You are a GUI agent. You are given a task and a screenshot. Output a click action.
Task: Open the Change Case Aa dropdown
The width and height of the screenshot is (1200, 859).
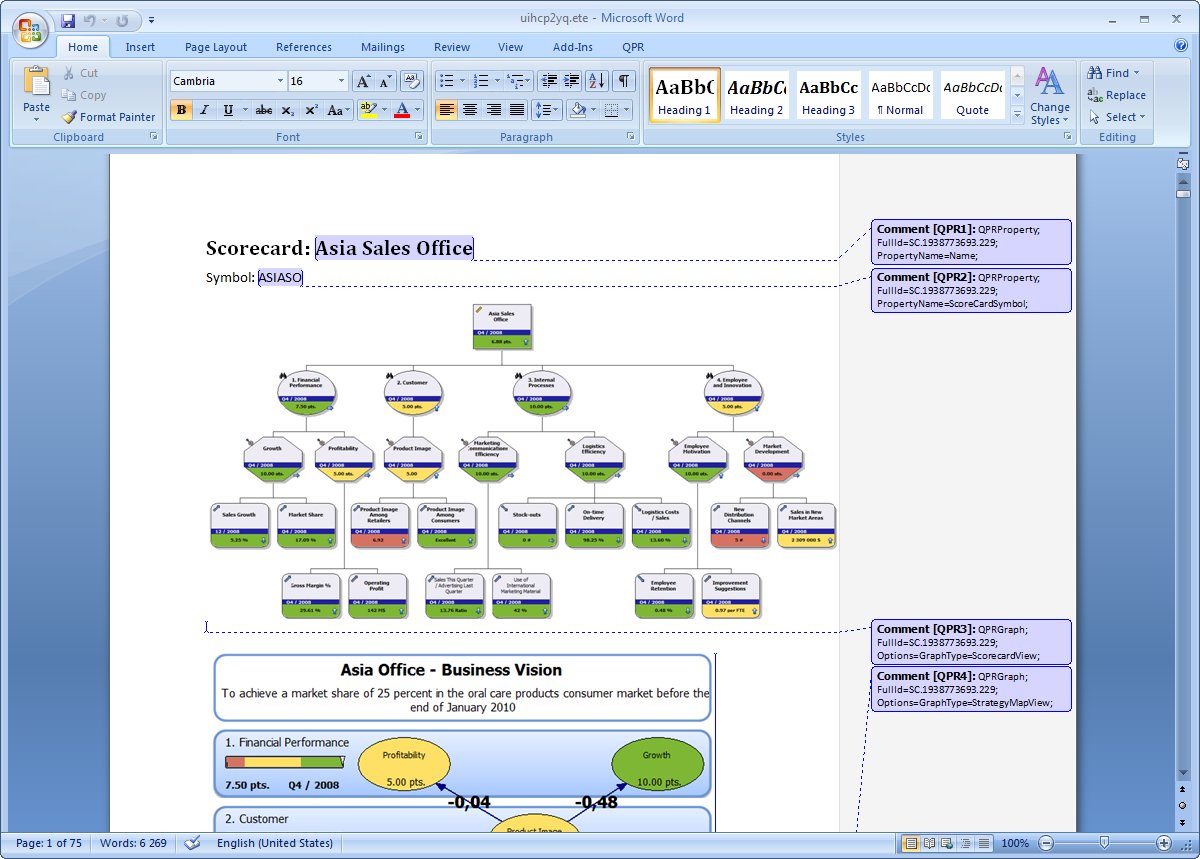coord(339,110)
